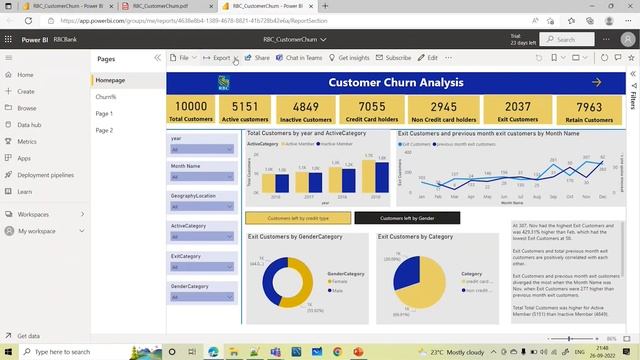Click the browser address bar
The height and width of the screenshot is (360, 640).
tap(286, 21)
